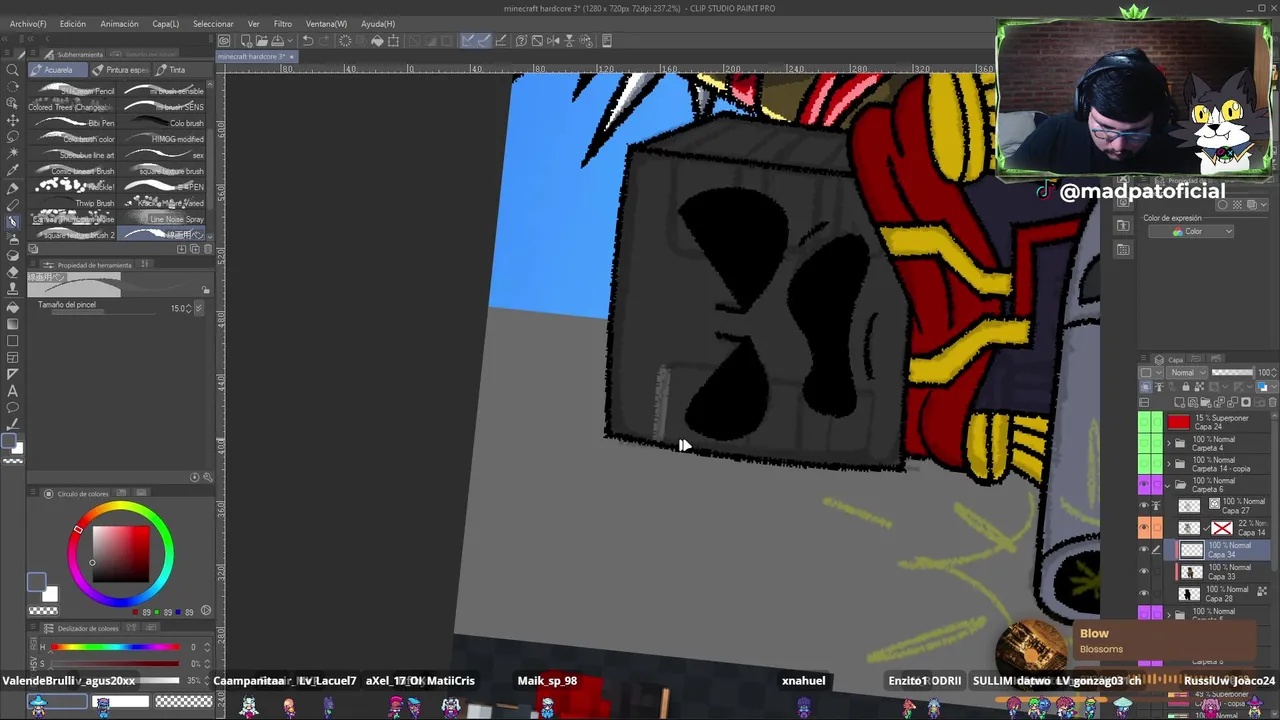Image resolution: width=1280 pixels, height=720 pixels.
Task: Toggle the brush size lock icon
Action: [x=206, y=291]
